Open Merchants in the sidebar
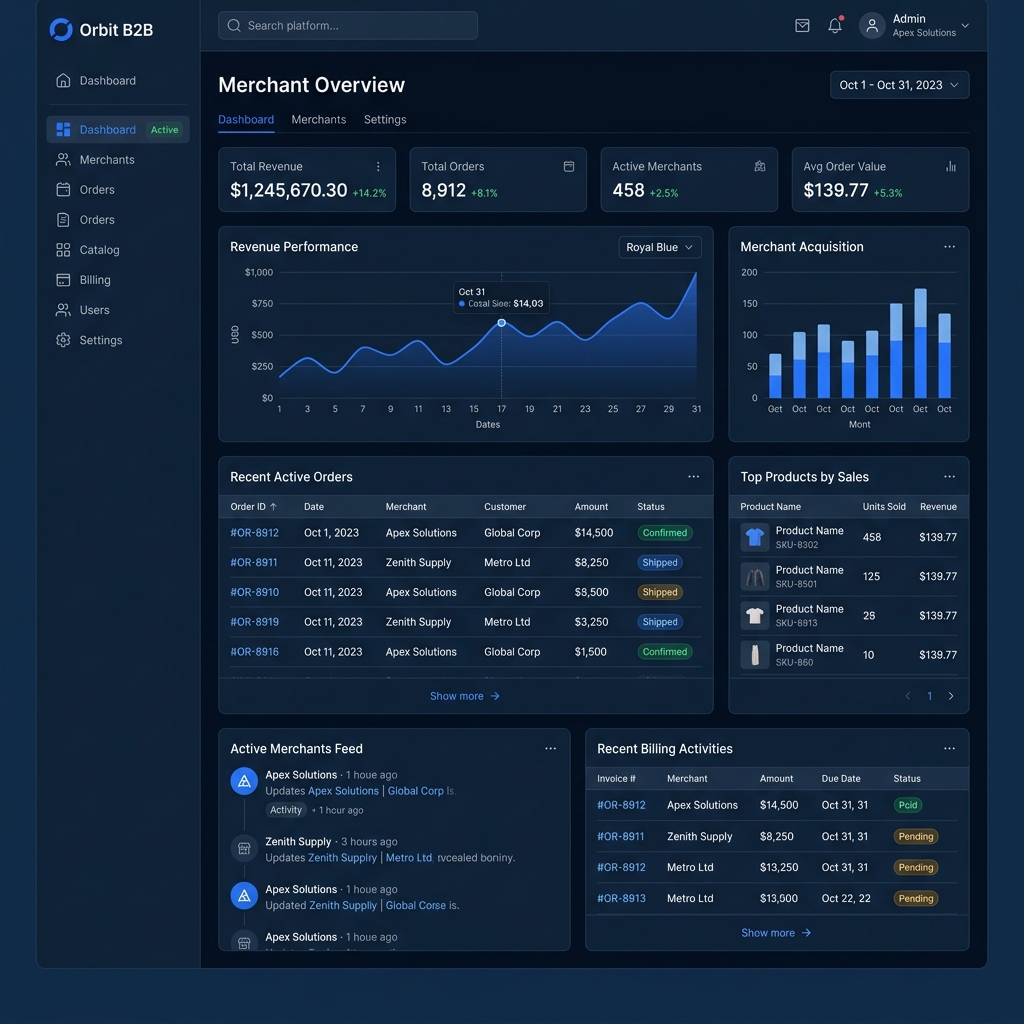 coord(118,159)
